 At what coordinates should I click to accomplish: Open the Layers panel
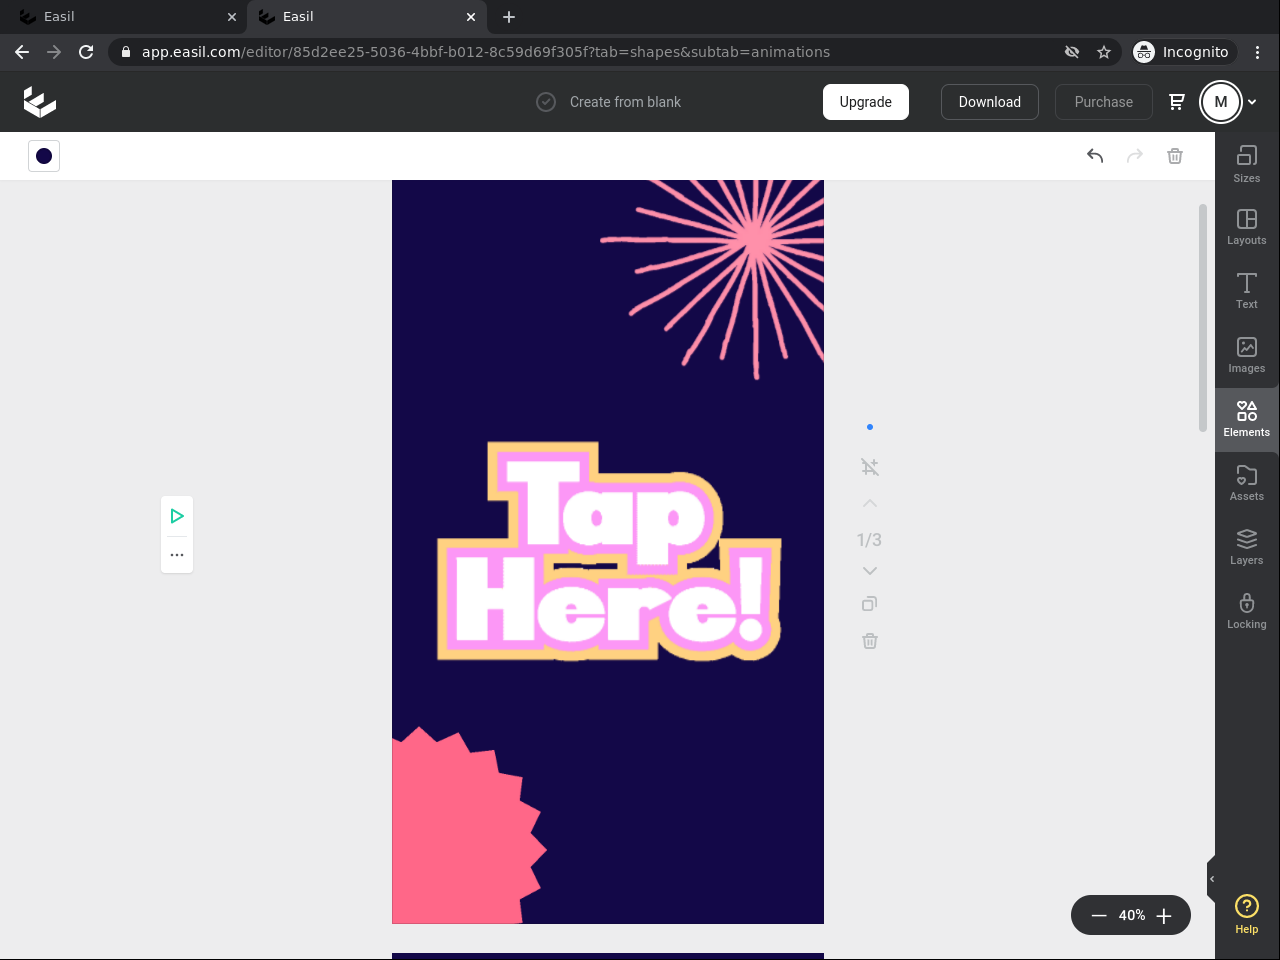point(1247,548)
